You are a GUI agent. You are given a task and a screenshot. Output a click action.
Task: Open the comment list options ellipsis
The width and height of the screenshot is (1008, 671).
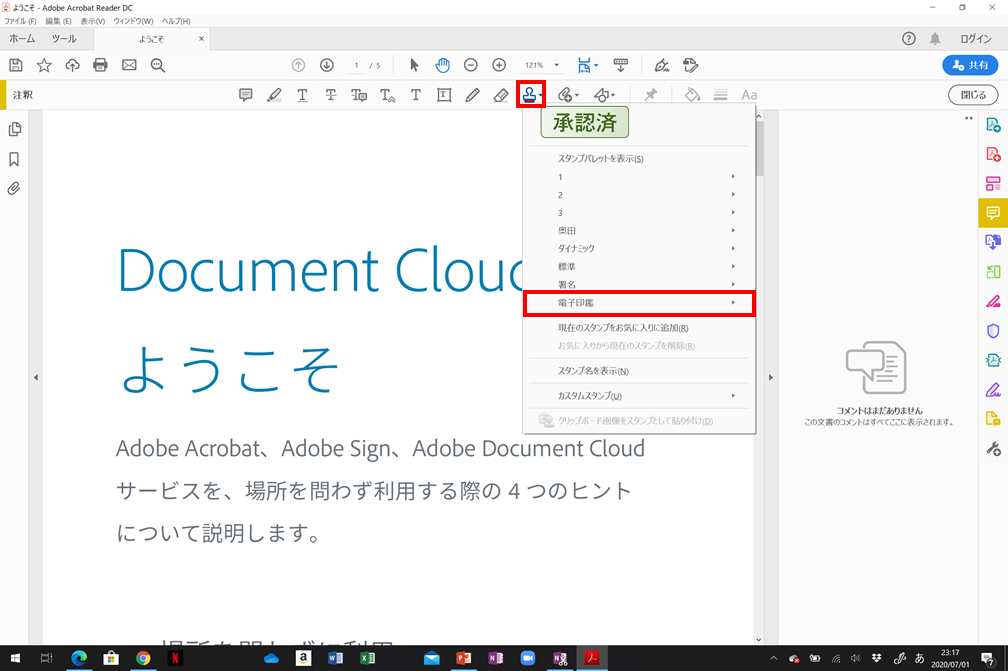pos(969,118)
